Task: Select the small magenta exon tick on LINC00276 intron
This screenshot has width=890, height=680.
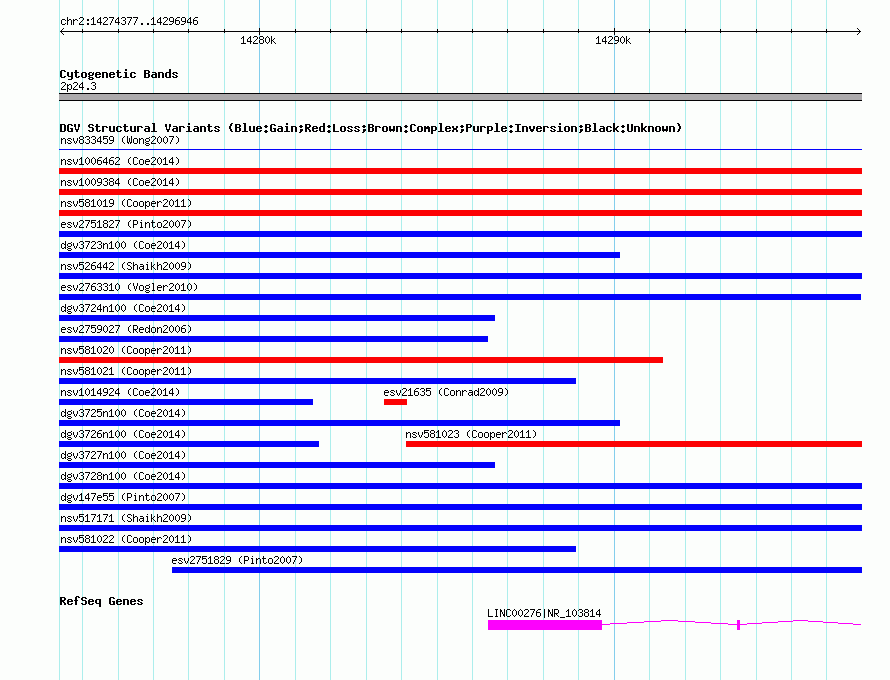Action: point(738,625)
